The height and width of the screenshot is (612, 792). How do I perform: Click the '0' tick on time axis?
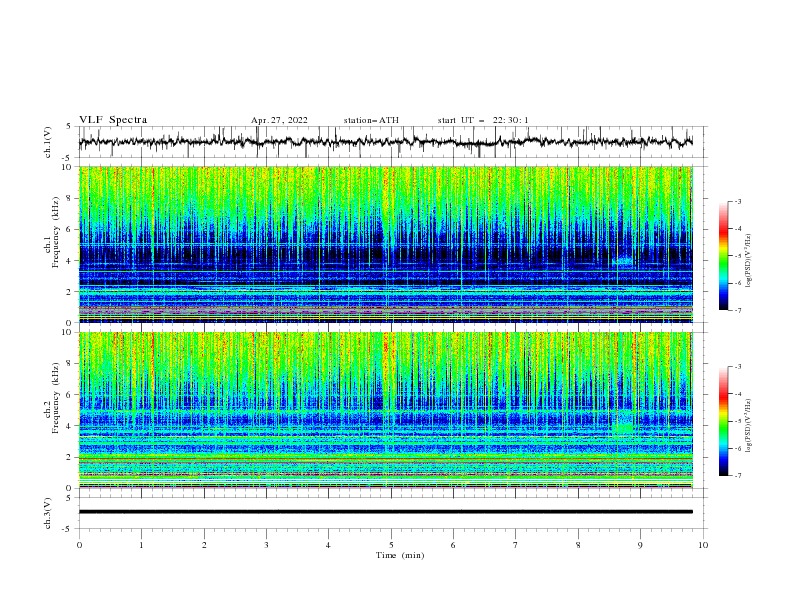(x=79, y=545)
